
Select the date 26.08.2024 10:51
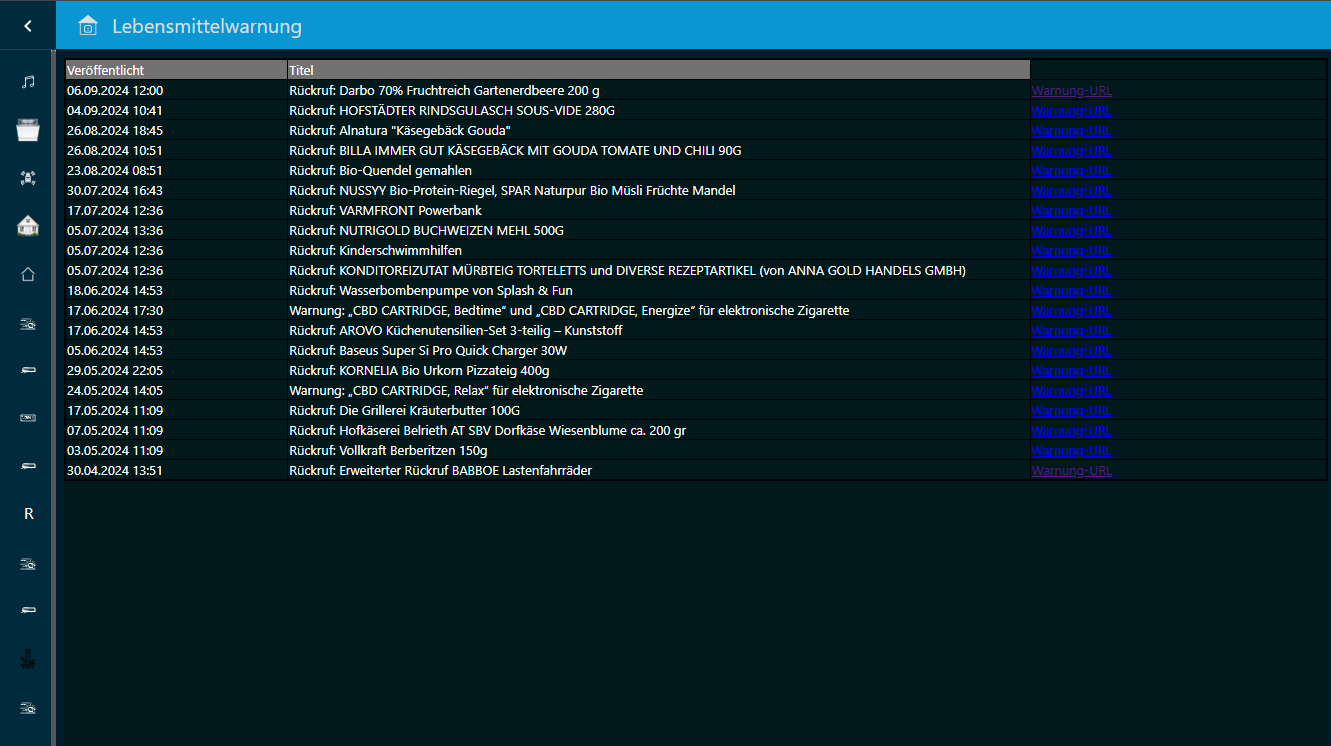[115, 150]
